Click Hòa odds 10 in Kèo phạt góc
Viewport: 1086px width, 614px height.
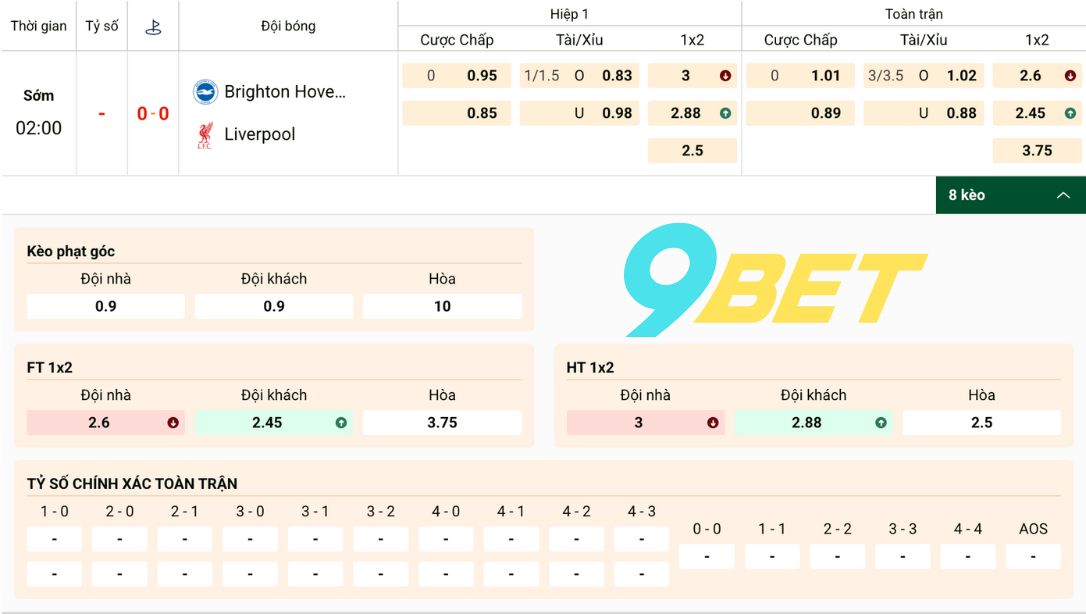(443, 306)
